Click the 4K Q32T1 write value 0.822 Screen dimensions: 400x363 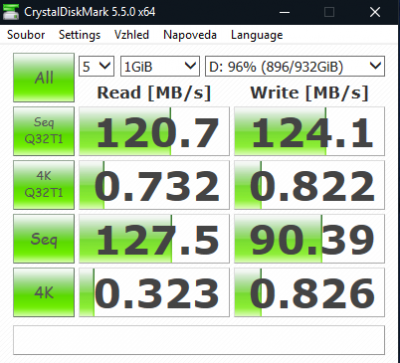[x=309, y=185]
